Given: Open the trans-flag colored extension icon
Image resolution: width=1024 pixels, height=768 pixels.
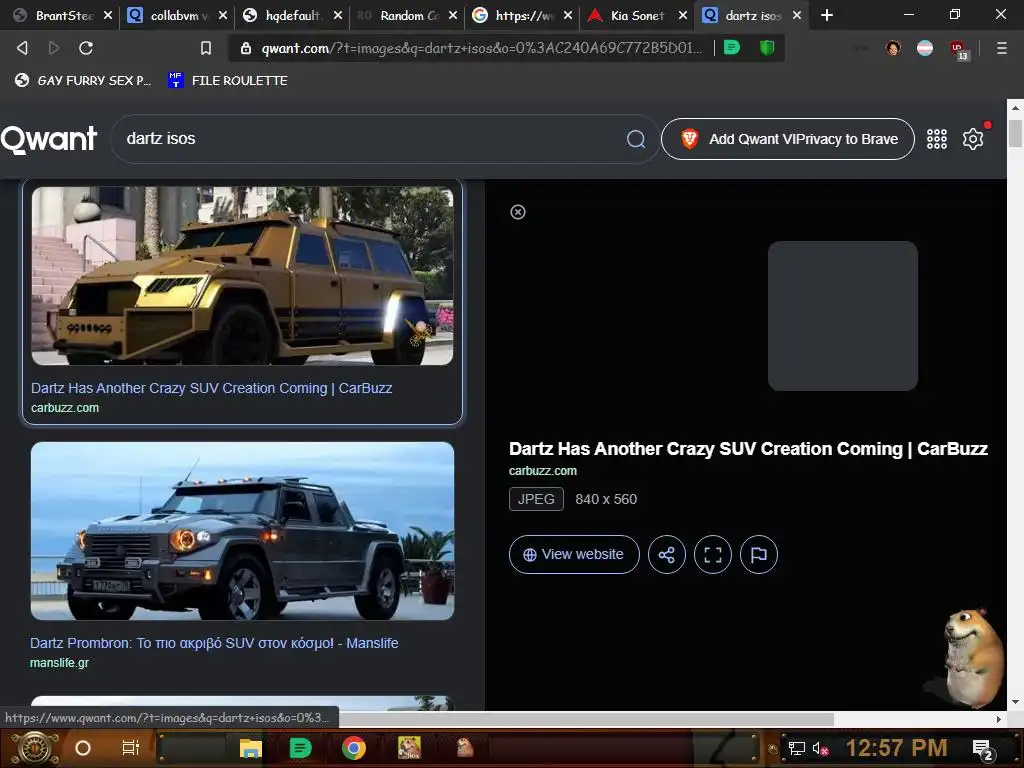Looking at the screenshot, I should click(x=925, y=48).
